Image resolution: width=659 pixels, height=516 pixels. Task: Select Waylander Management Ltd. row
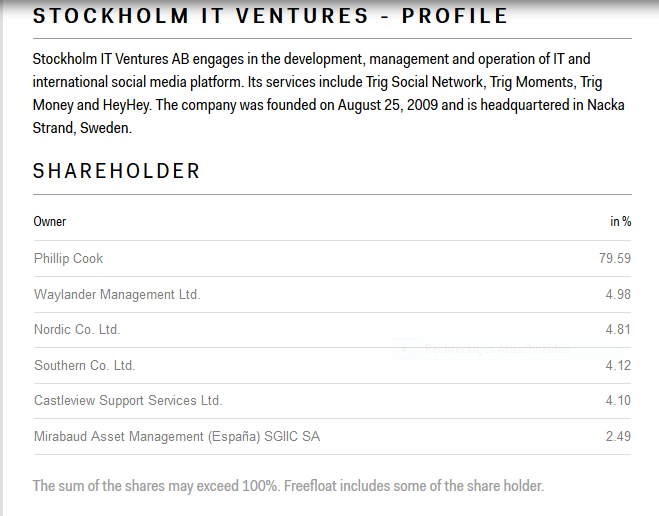[x=332, y=295]
